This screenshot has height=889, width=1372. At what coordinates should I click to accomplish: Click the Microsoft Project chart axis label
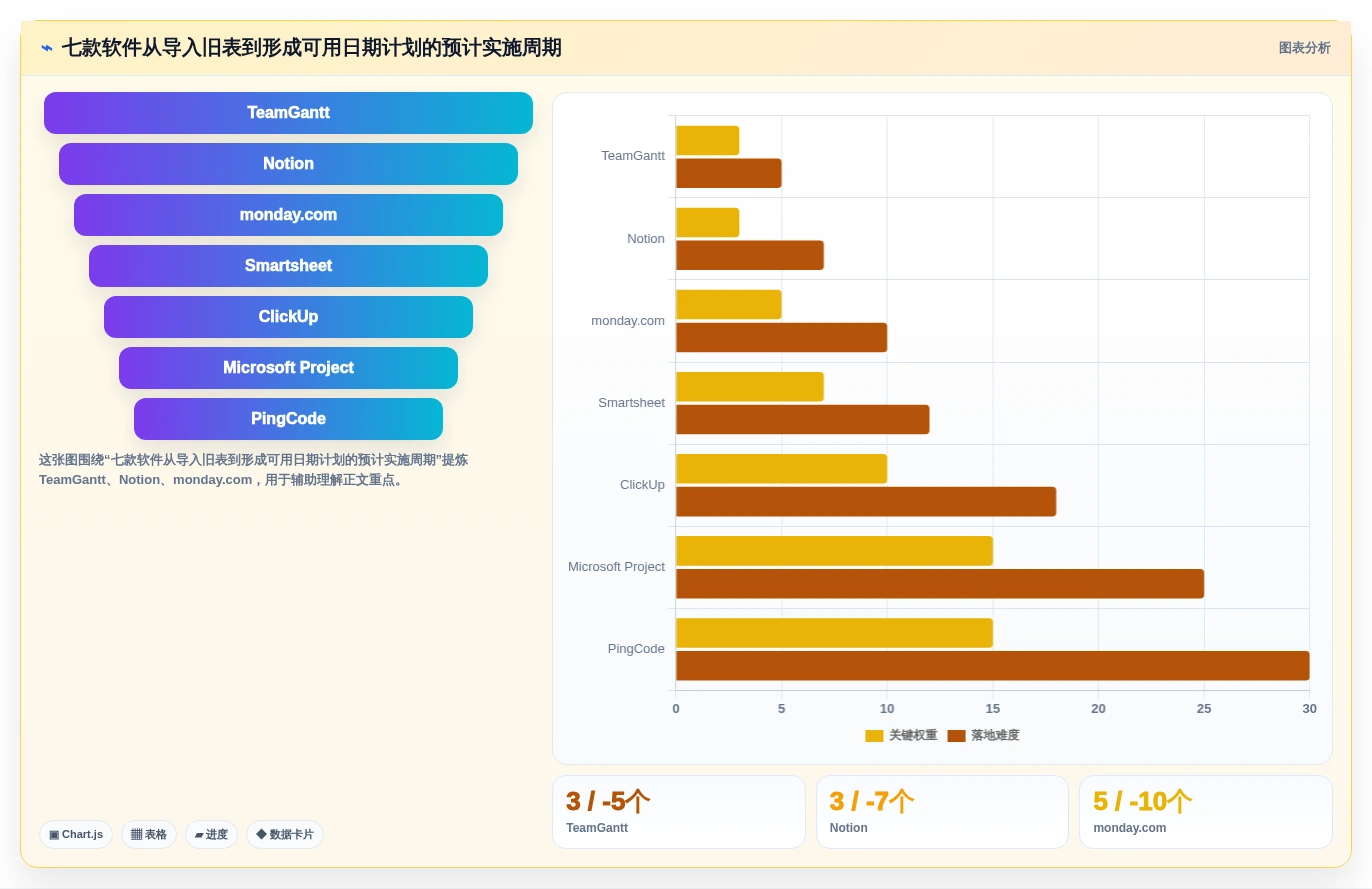coord(616,567)
